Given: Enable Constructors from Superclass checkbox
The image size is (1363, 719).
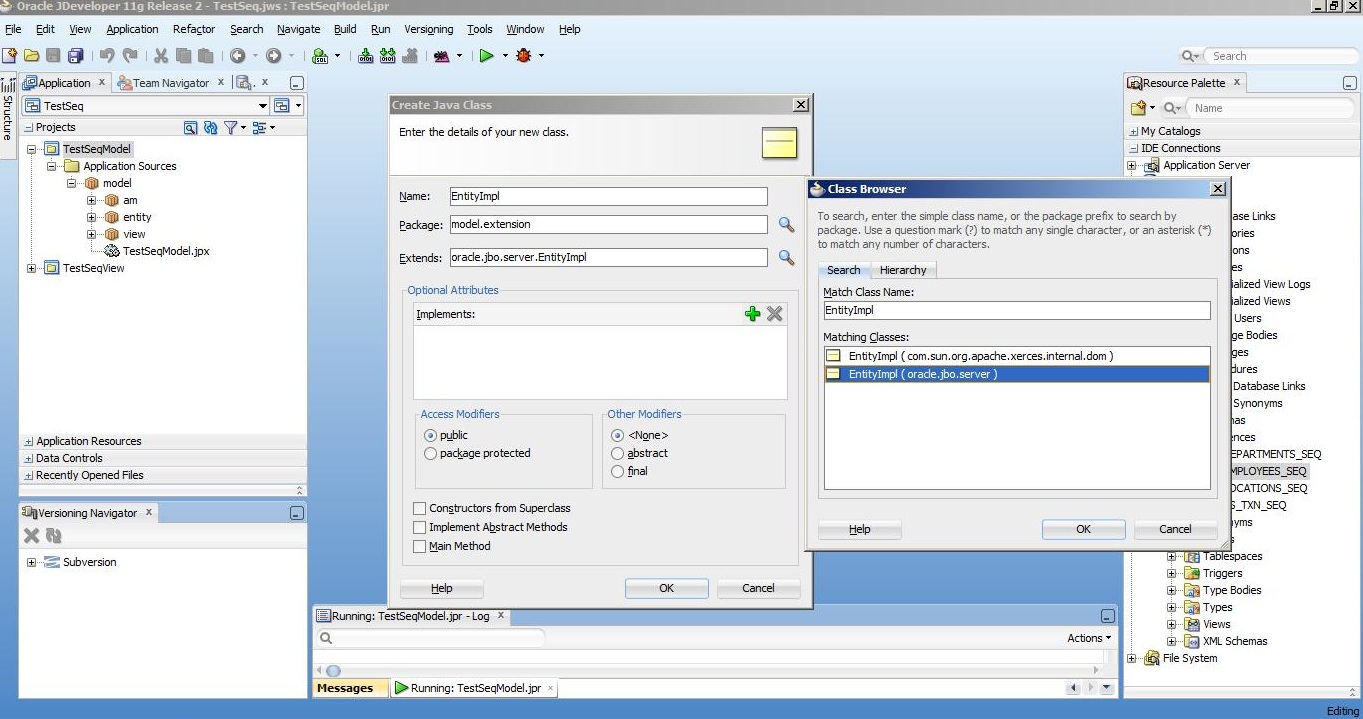Looking at the screenshot, I should pyautogui.click(x=419, y=508).
